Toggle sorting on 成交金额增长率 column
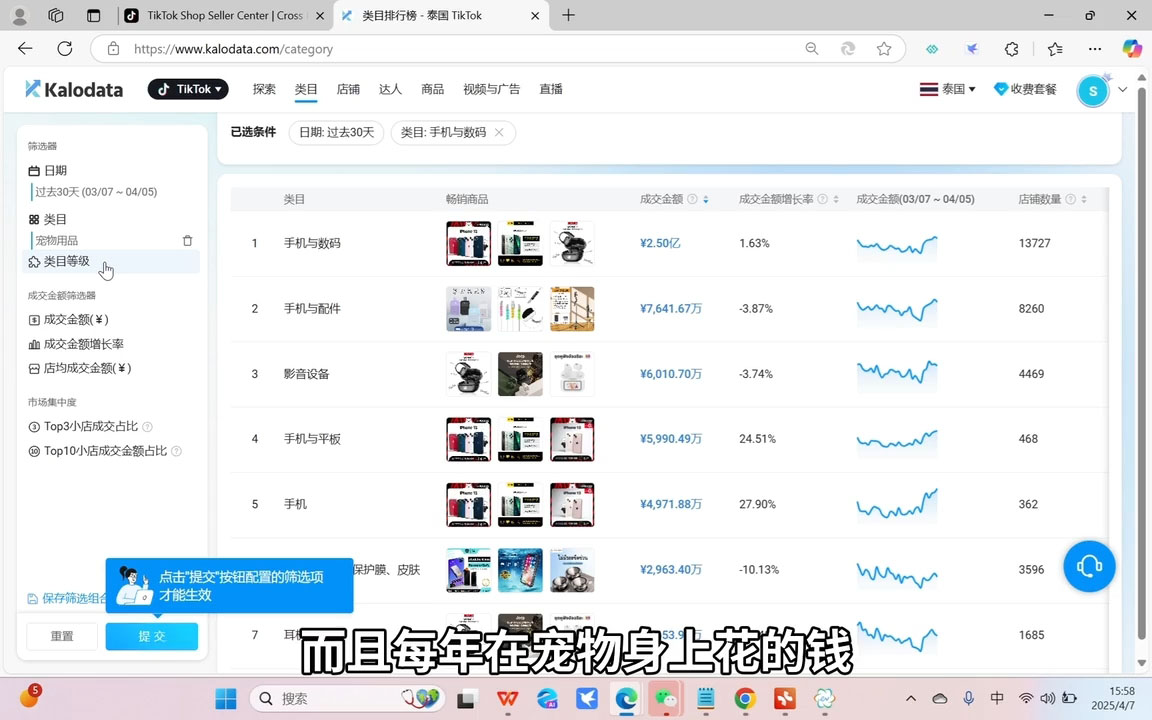 (834, 199)
